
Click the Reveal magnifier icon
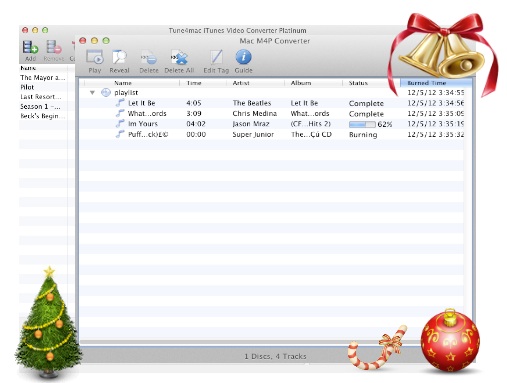point(119,57)
